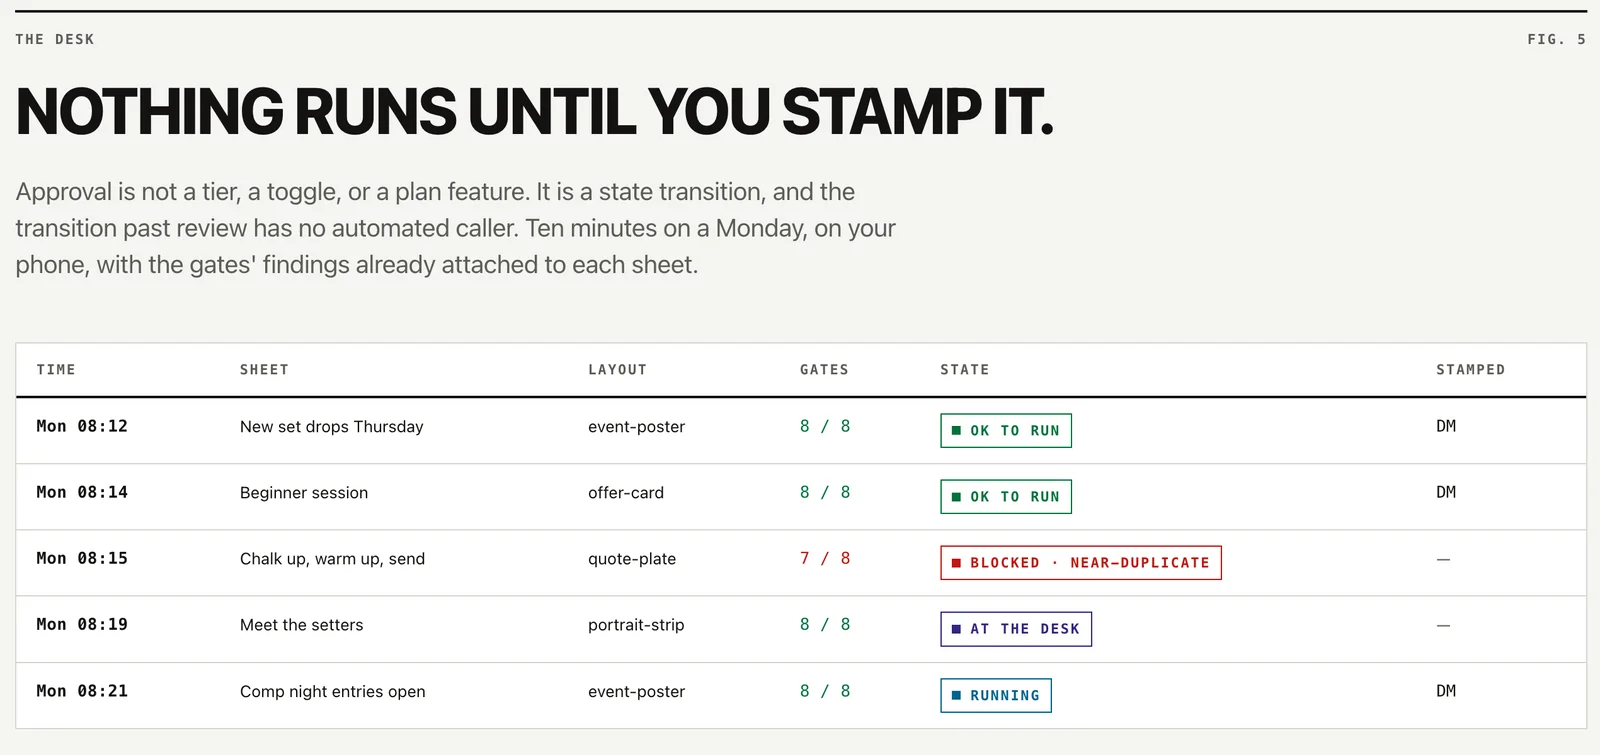Click the blue RUNNING state badge
The height and width of the screenshot is (755, 1600).
tap(995, 696)
